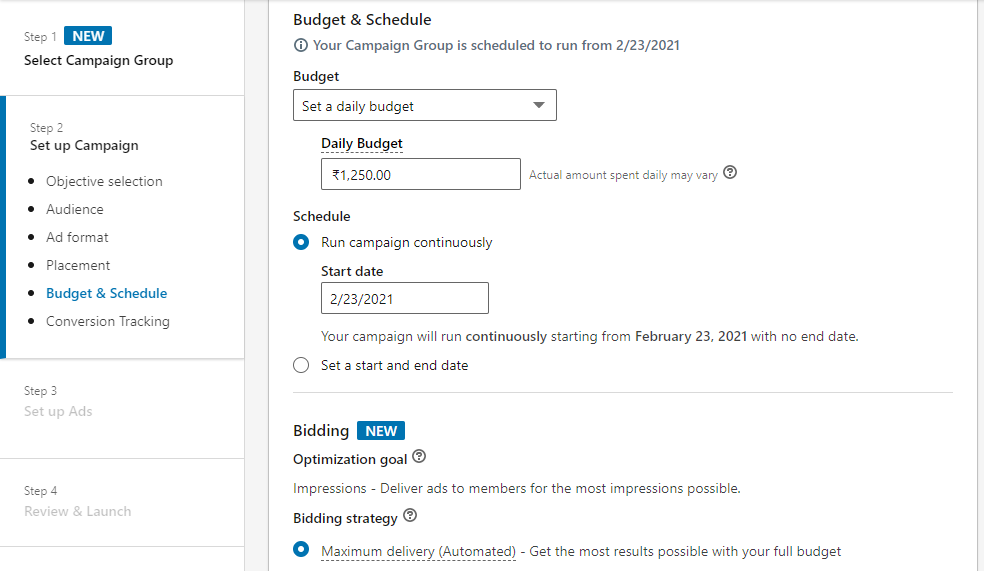Open Conversion Tracking section
Image resolution: width=984 pixels, height=571 pixels.
pyautogui.click(x=108, y=321)
